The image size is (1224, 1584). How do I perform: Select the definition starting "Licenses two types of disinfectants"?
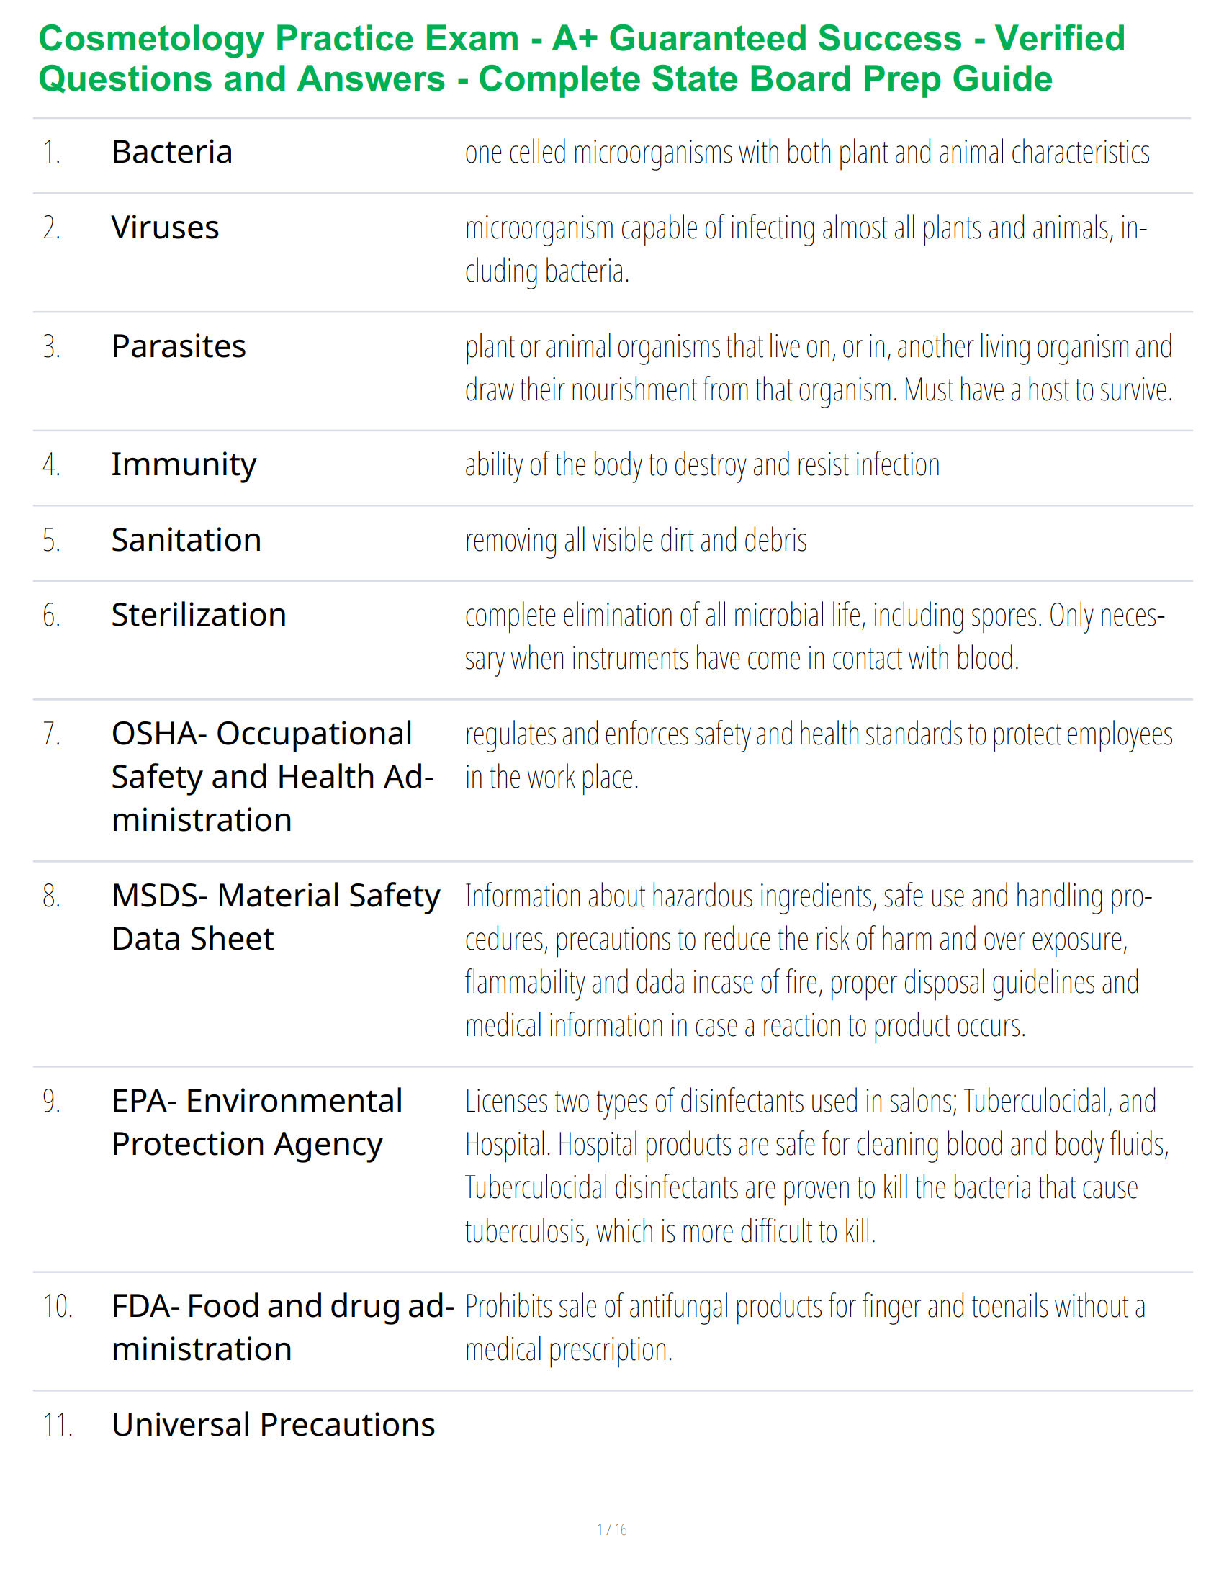pos(816,1166)
